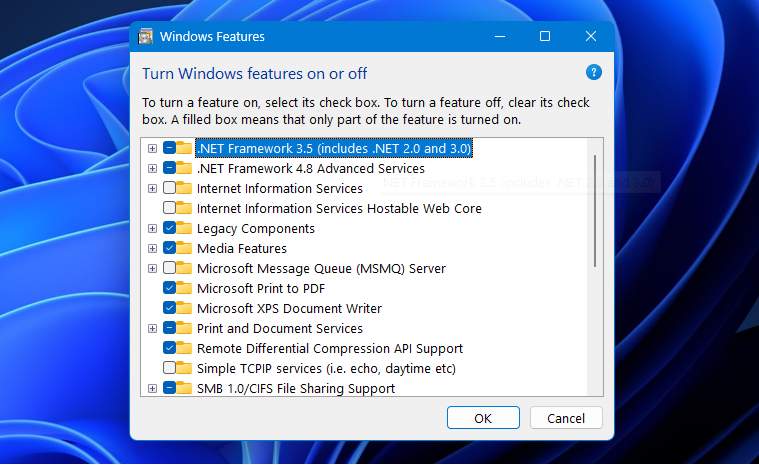Screen dimensions: 759x465
Task: Select the 'Legacy Components' label
Action: click(256, 228)
